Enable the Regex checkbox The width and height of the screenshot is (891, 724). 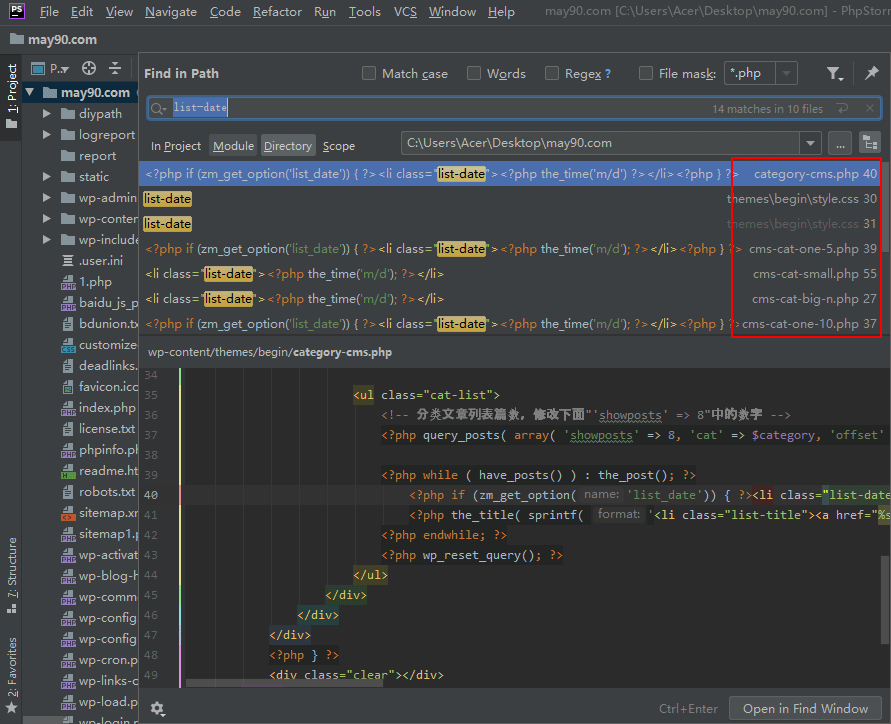click(552, 73)
